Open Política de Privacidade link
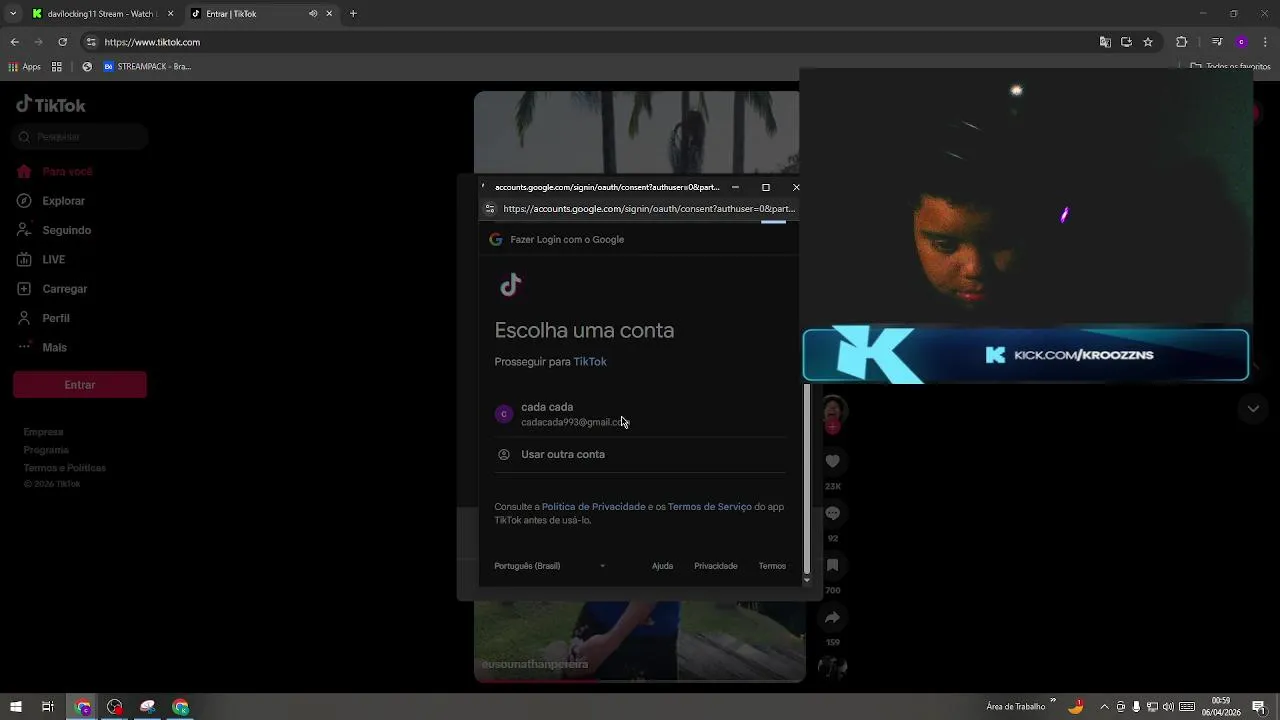Screen dimensions: 1280x720 coord(593,507)
